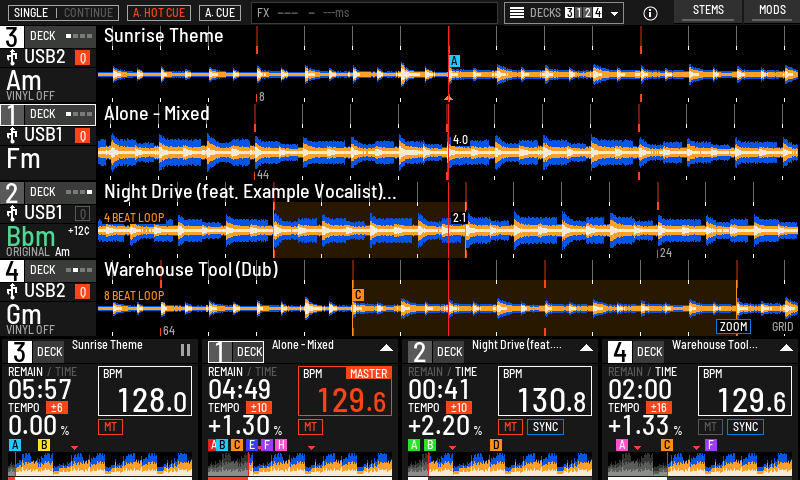Toggle MT master tempo on deck 1
The height and width of the screenshot is (480, 800).
pyautogui.click(x=310, y=427)
